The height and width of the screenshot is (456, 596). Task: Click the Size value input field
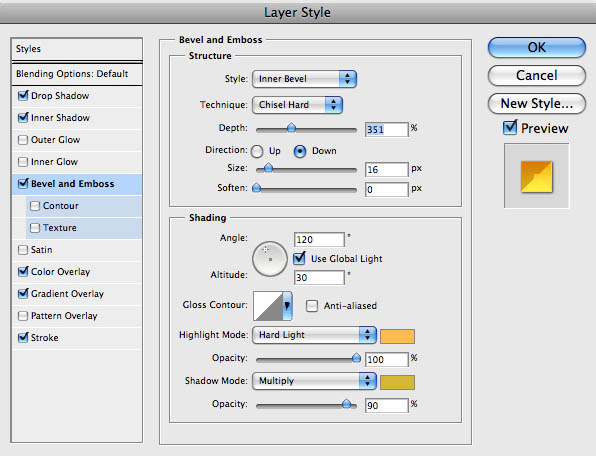pos(387,169)
